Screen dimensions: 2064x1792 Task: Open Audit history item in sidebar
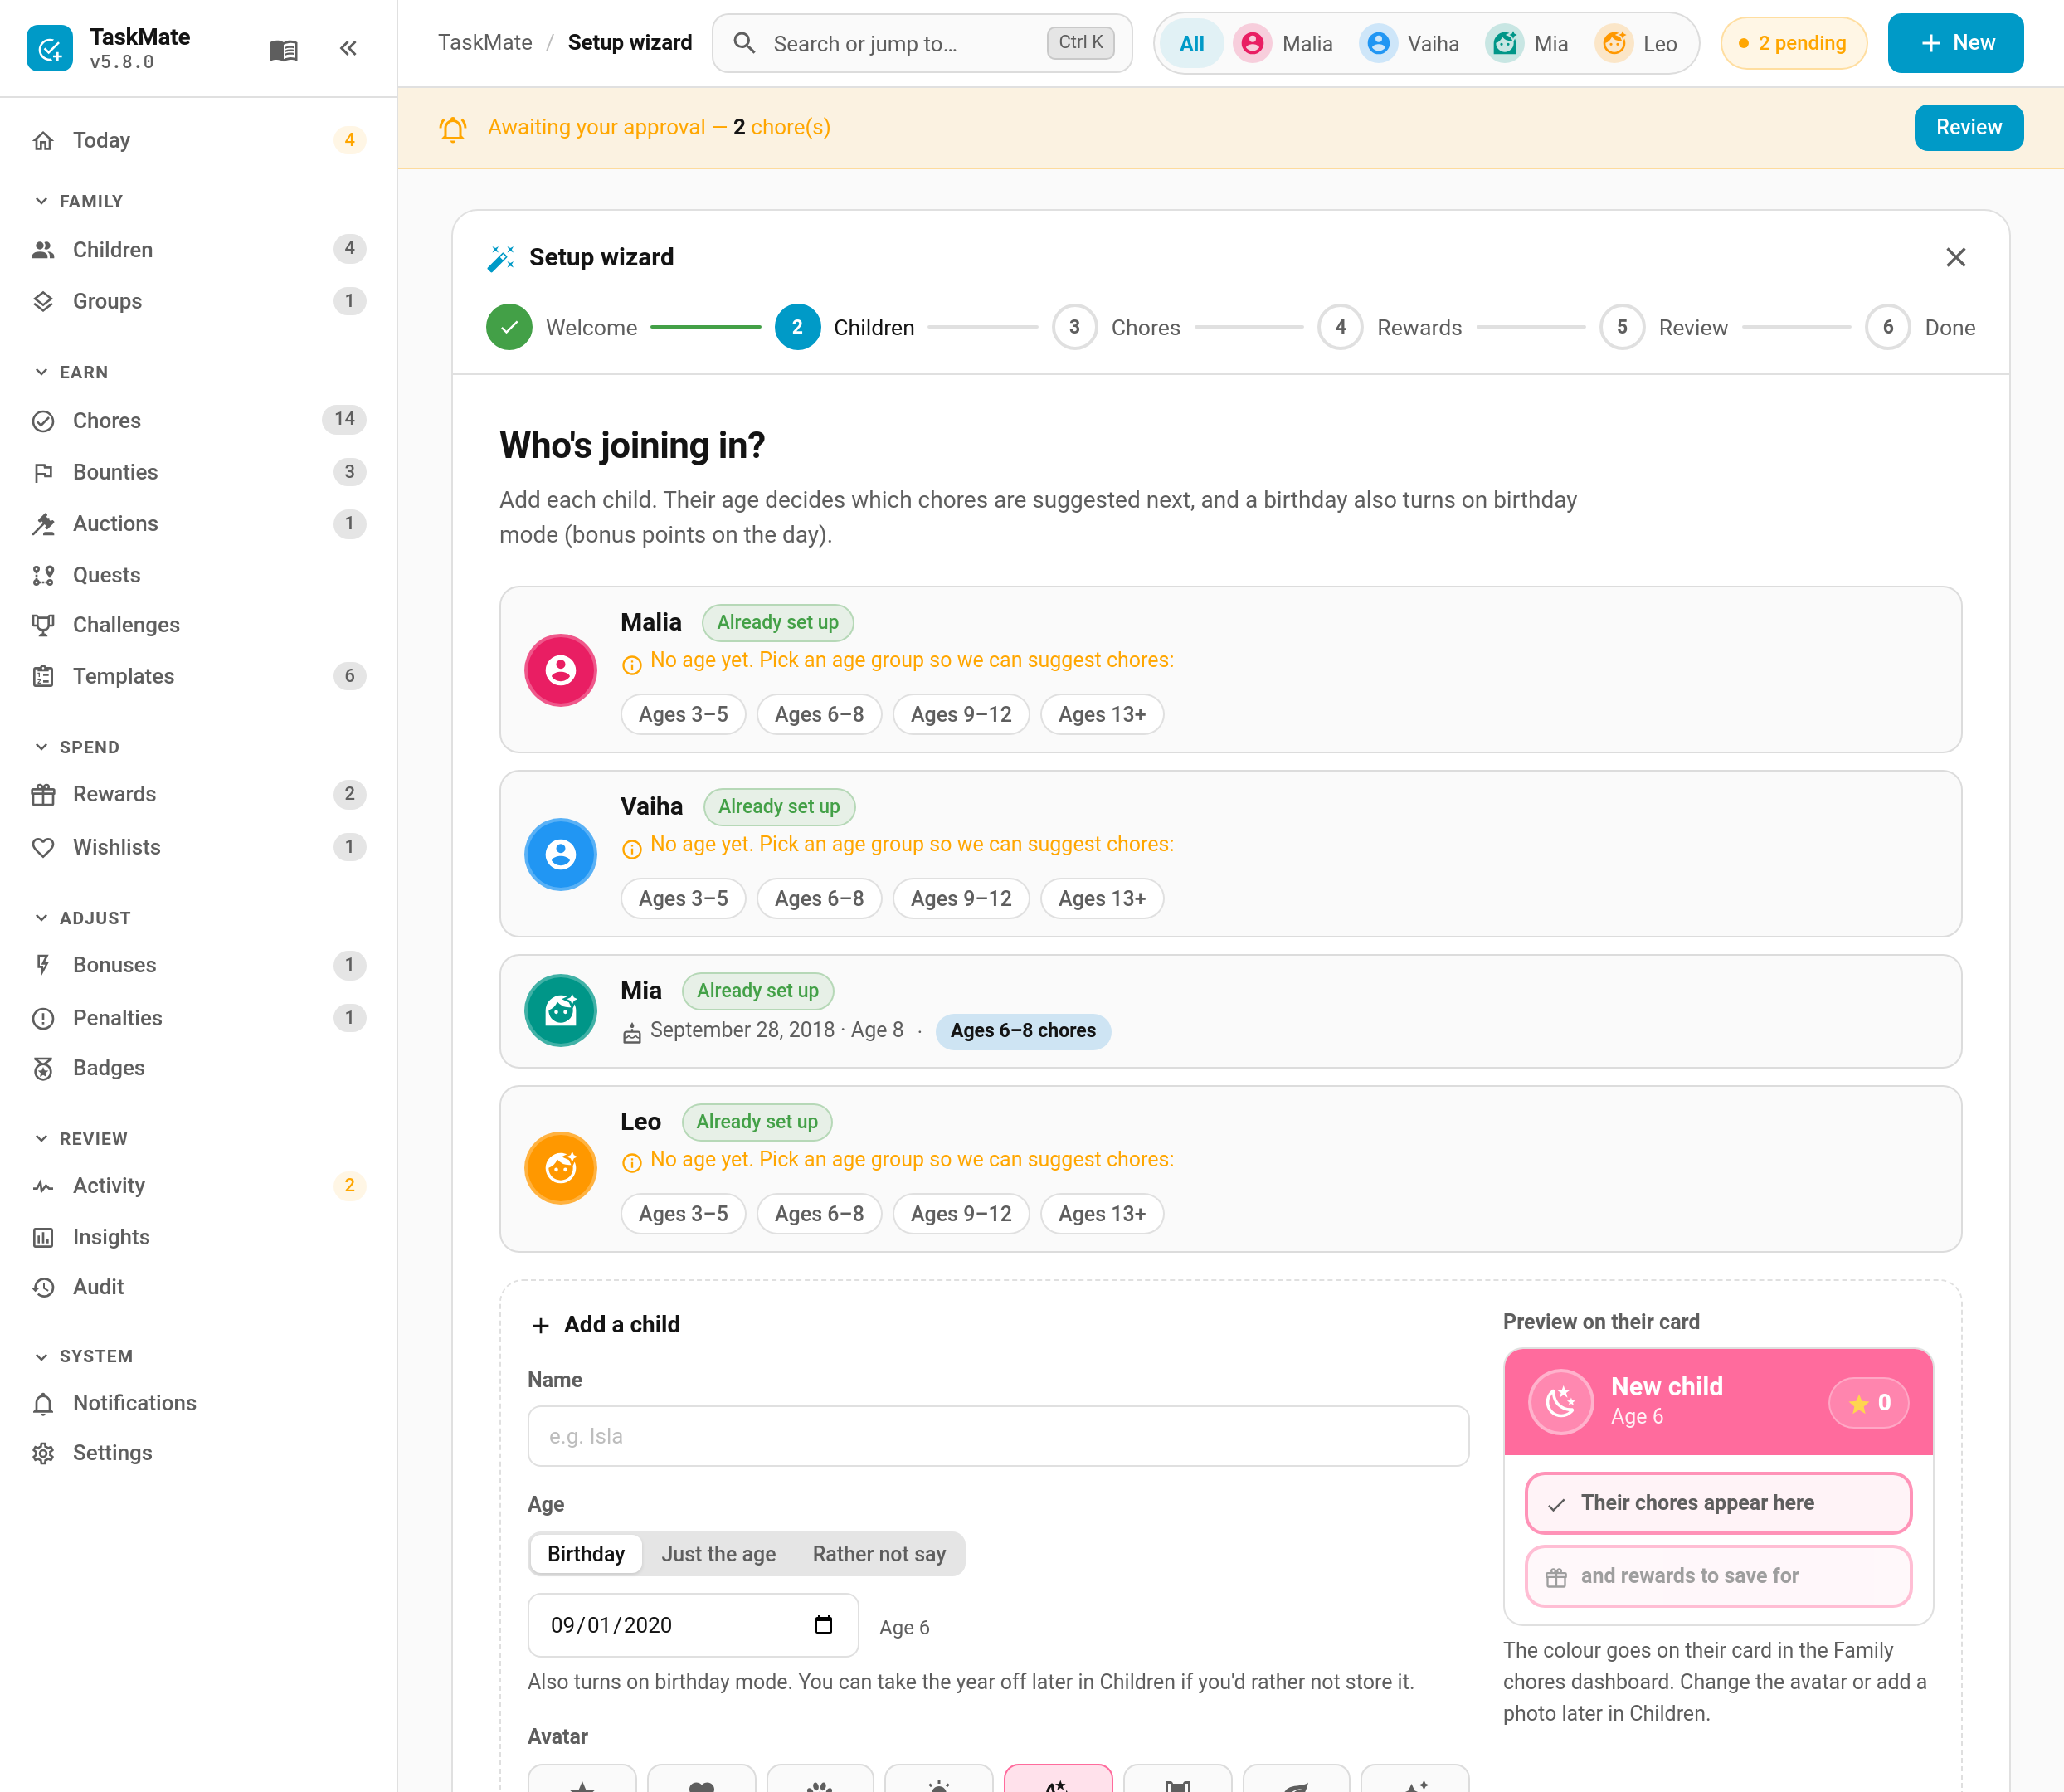[198, 1287]
